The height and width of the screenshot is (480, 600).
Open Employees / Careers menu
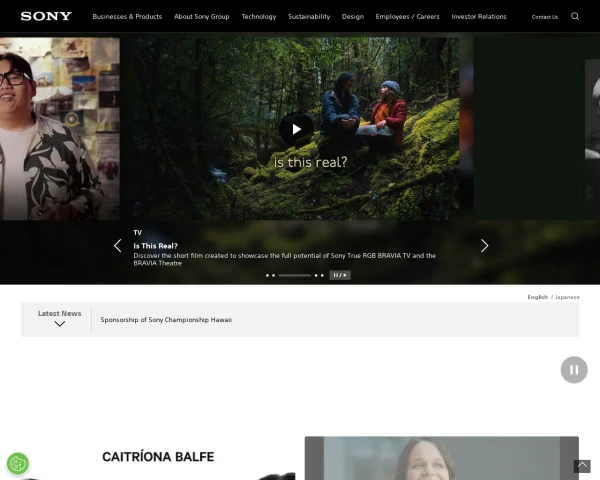click(x=408, y=16)
